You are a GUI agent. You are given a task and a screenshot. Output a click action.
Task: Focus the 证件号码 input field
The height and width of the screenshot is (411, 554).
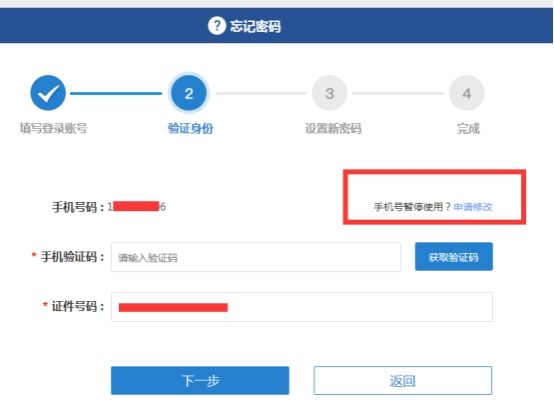pyautogui.click(x=302, y=307)
